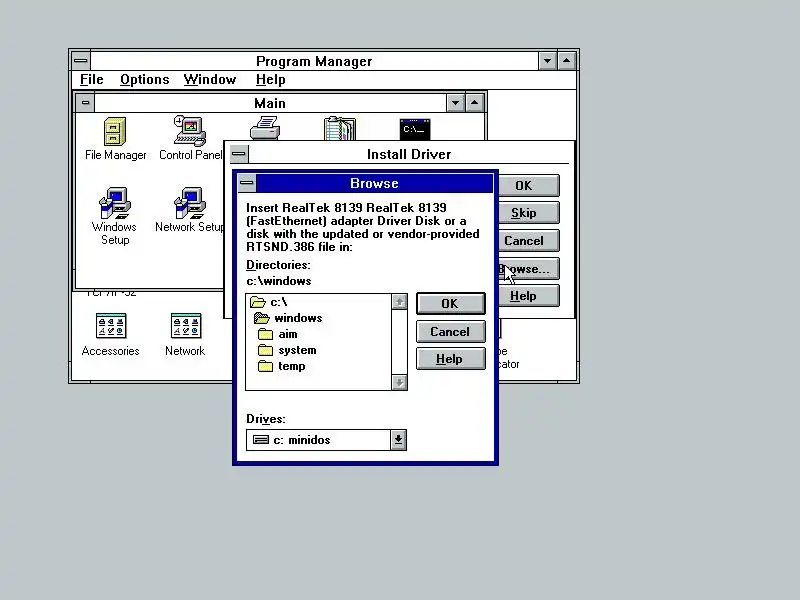The height and width of the screenshot is (600, 800).
Task: Open the Install Driver control menu box
Action: pos(239,154)
